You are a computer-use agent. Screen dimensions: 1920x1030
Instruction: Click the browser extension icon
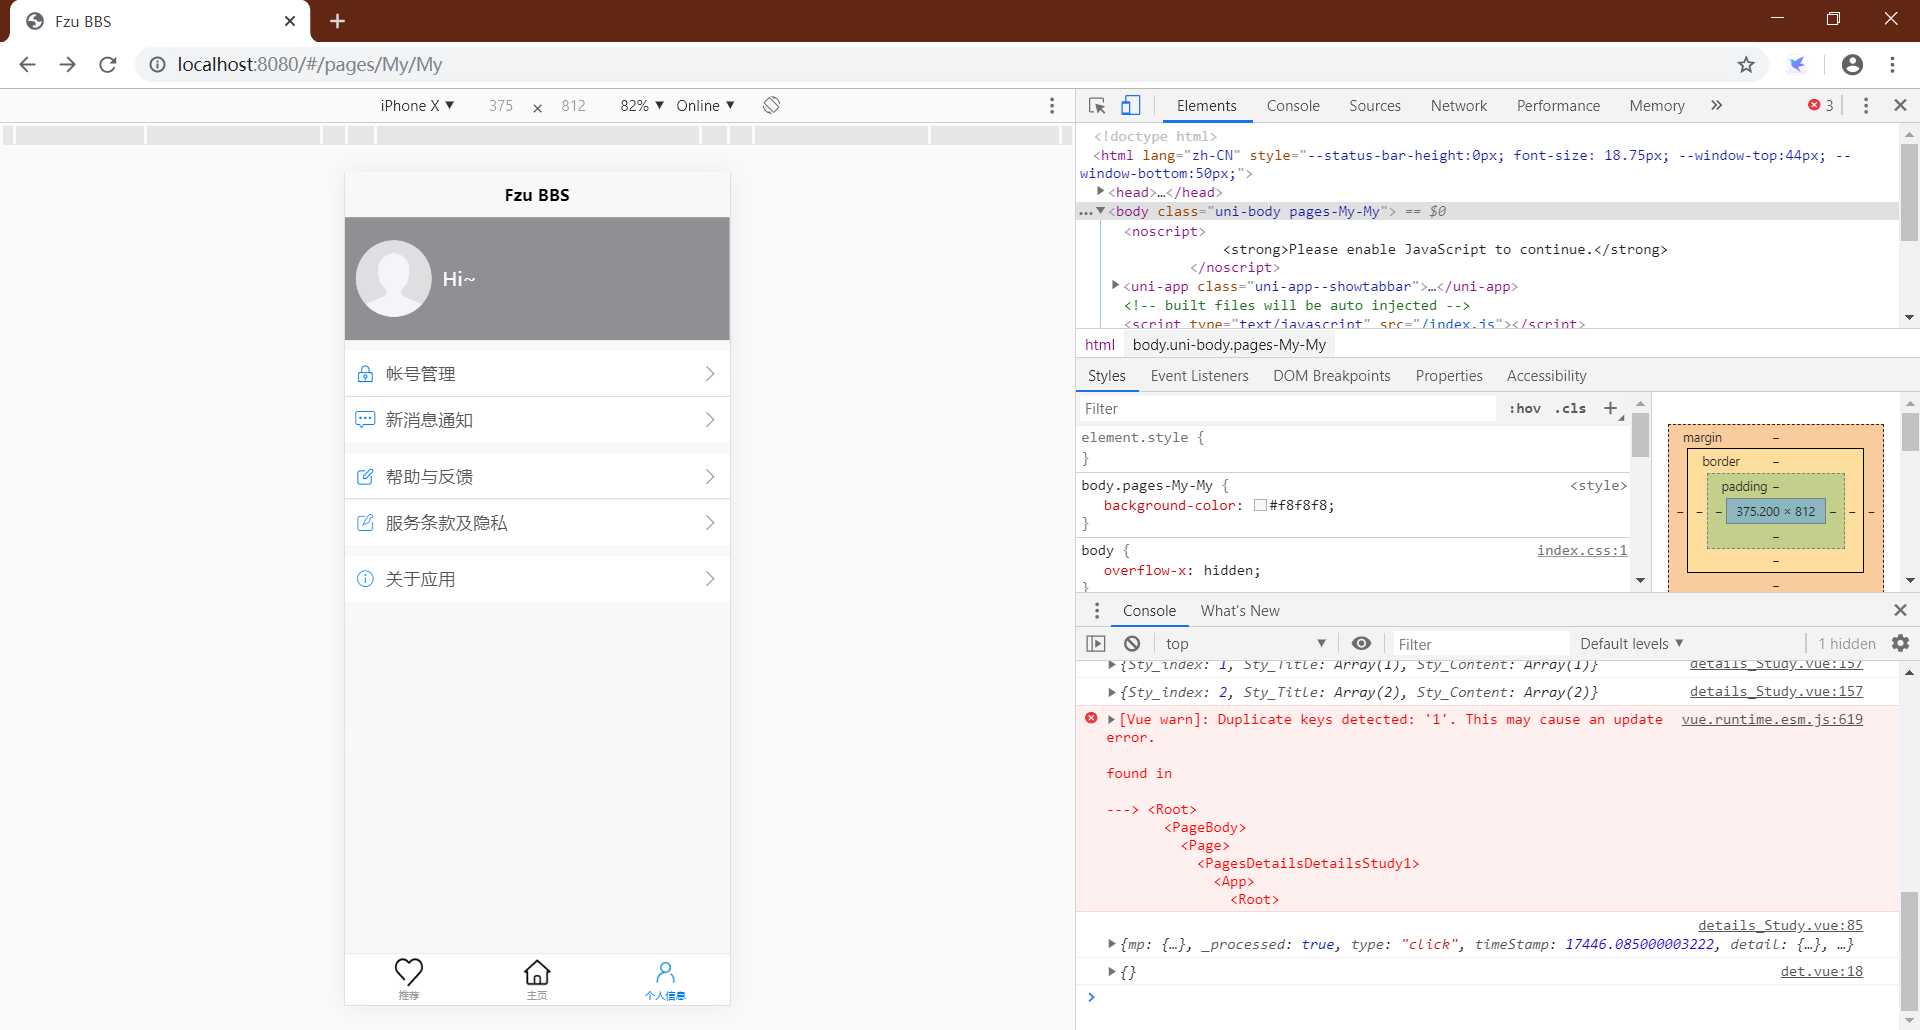1797,64
